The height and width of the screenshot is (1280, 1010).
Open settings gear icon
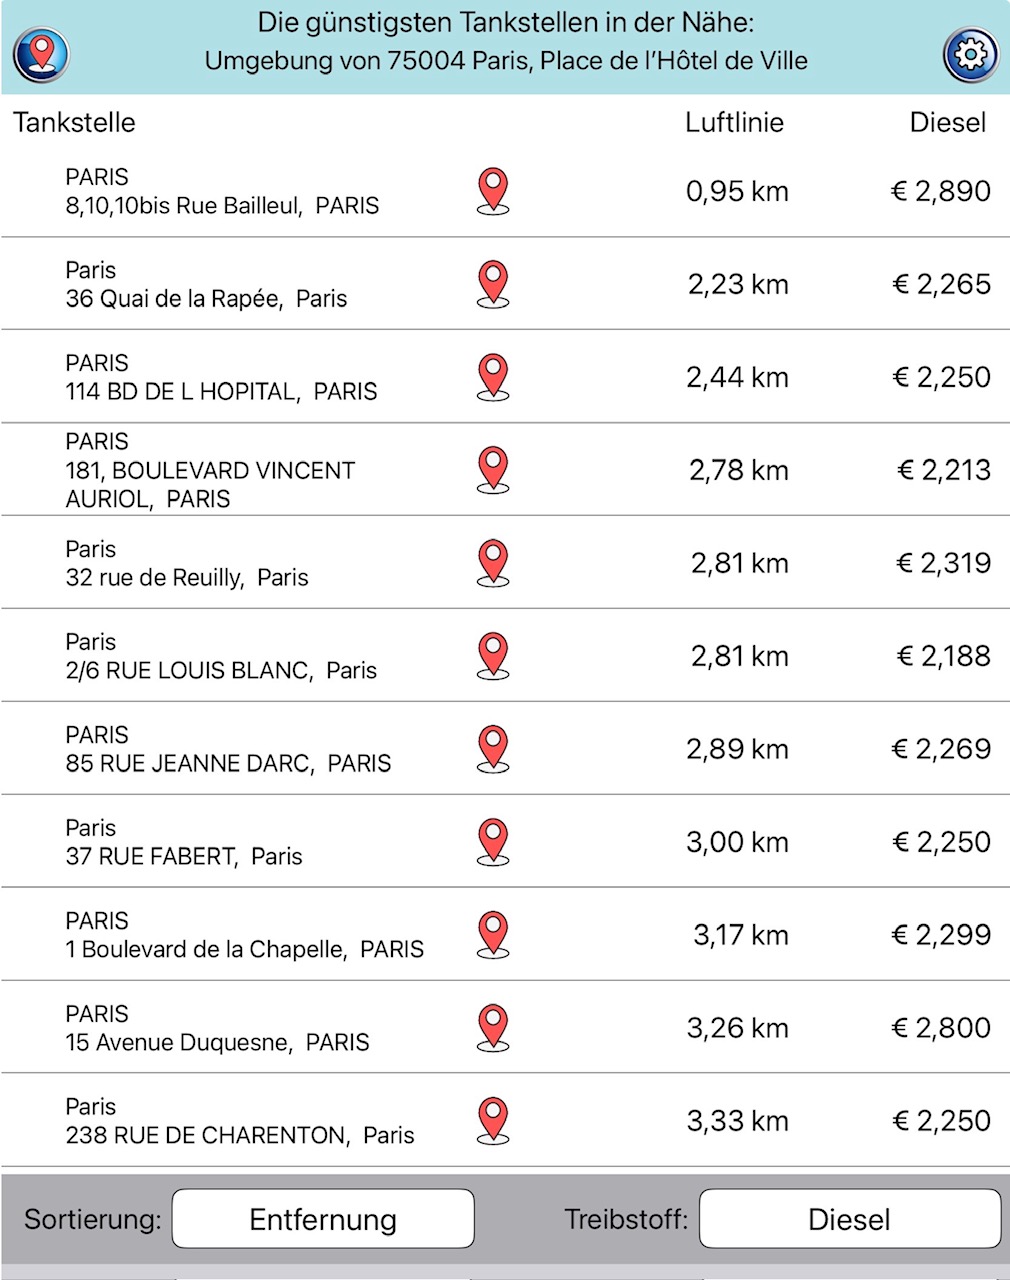[971, 54]
